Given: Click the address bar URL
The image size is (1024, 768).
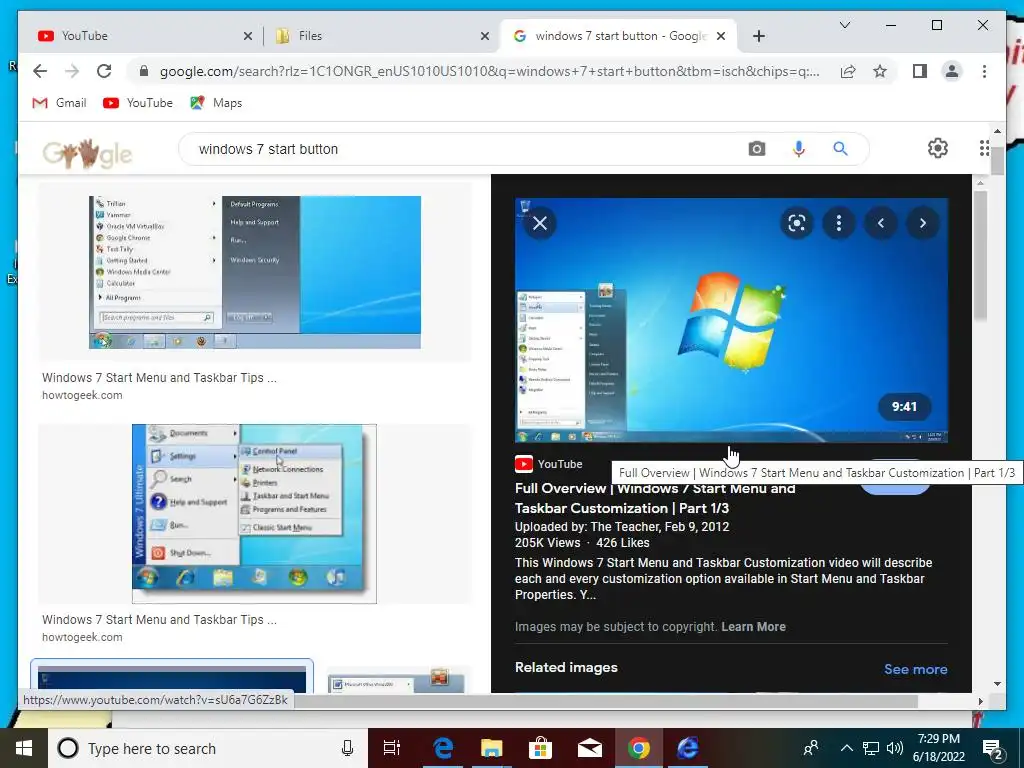Looking at the screenshot, I should click(x=489, y=72).
